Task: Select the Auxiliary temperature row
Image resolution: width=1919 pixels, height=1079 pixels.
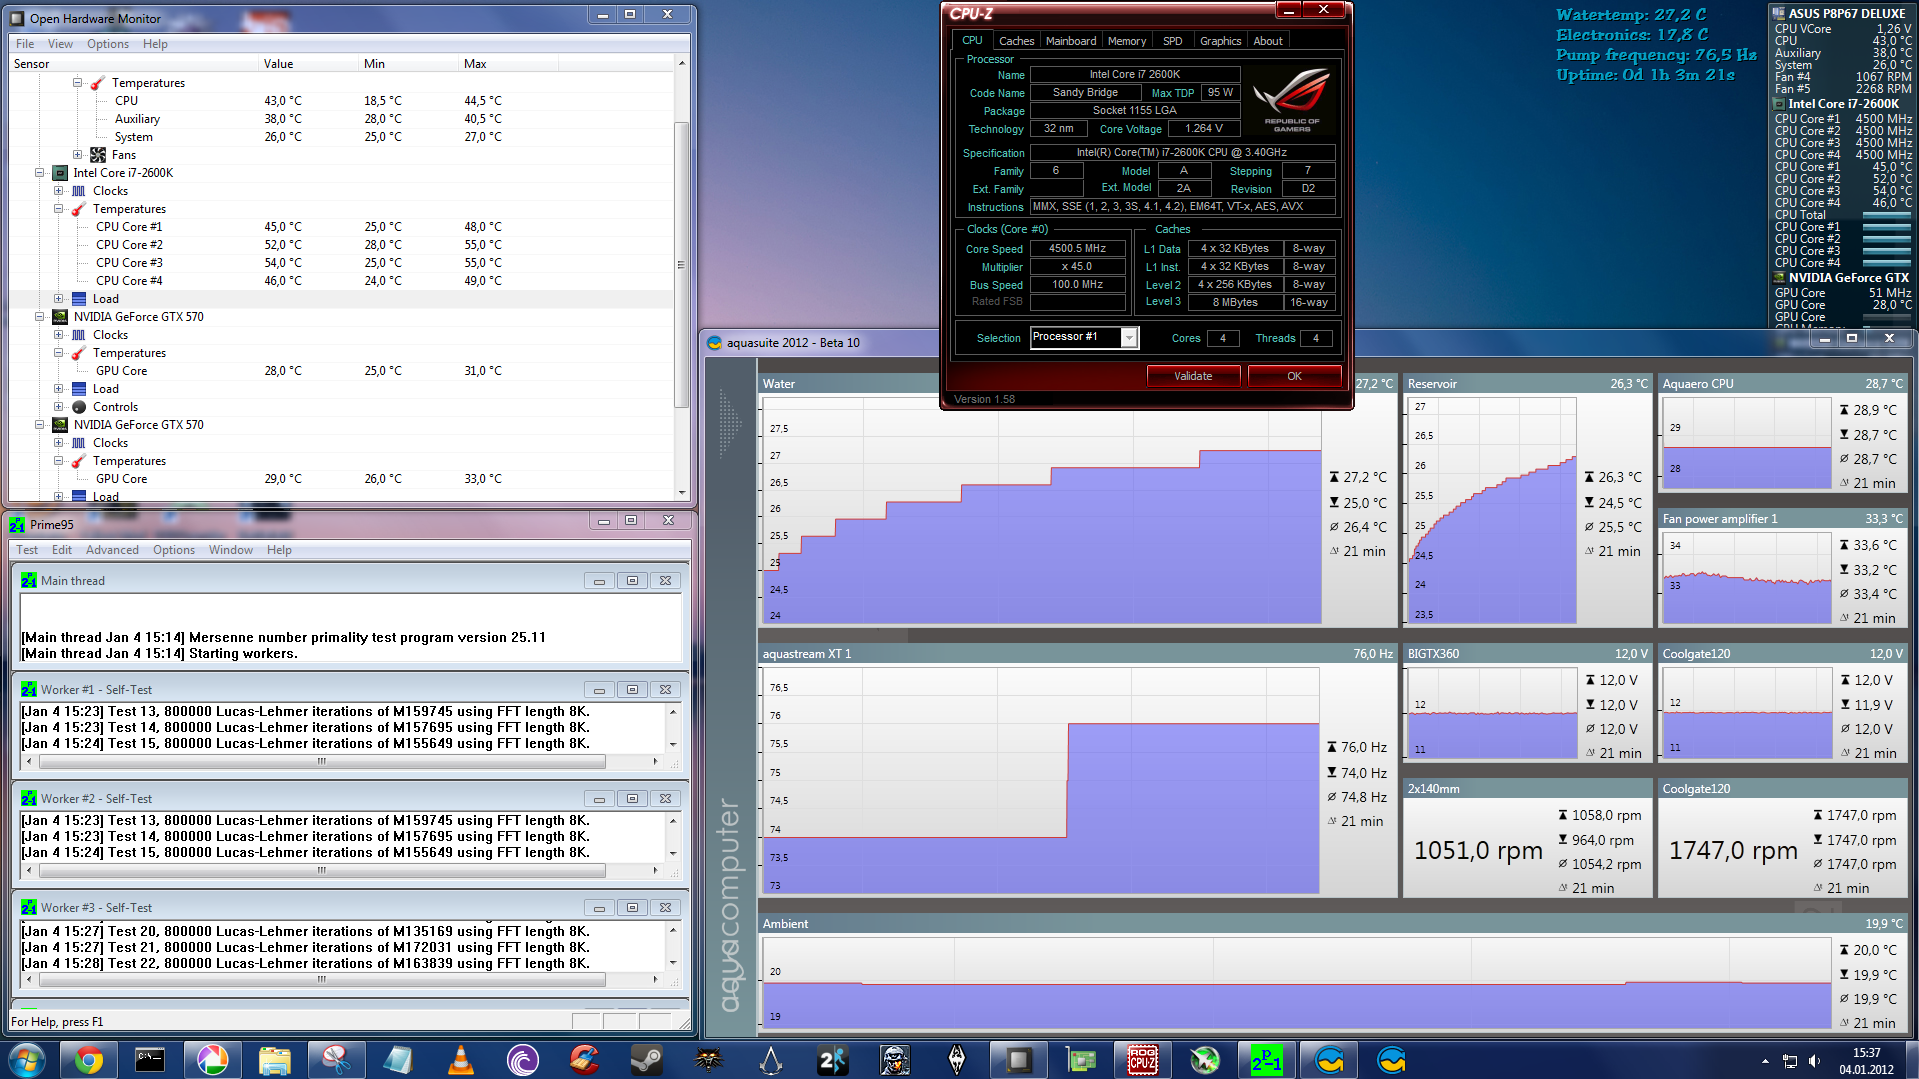Action: (x=340, y=119)
